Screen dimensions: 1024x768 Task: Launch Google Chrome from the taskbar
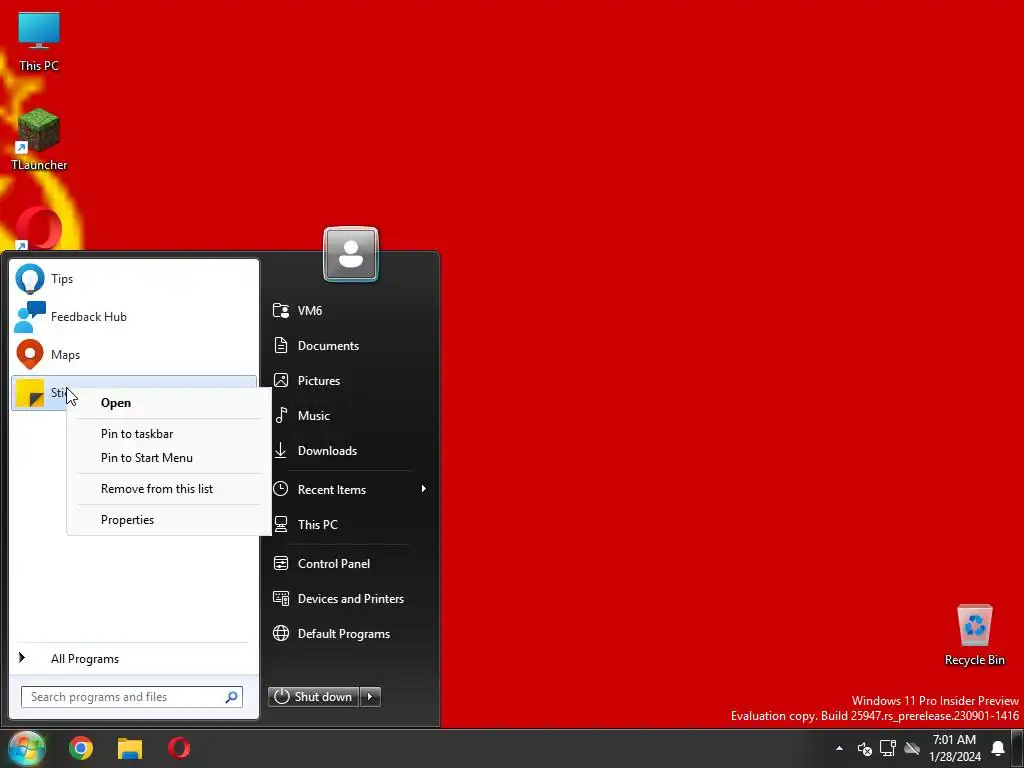click(81, 748)
